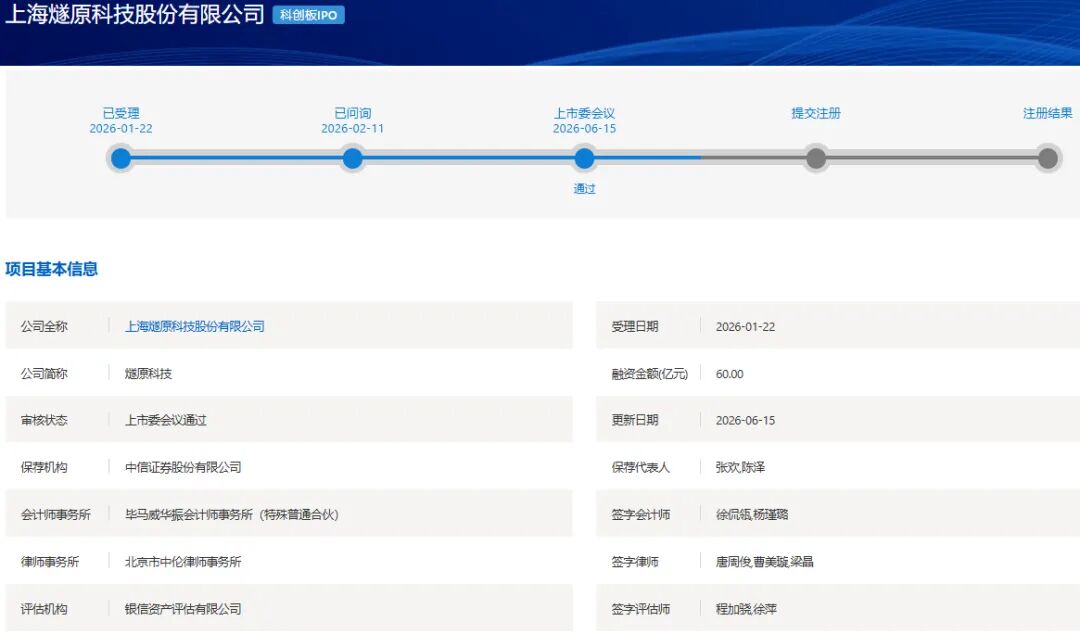Click the 提交注册 gray timeline node
The width and height of the screenshot is (1080, 634).
pyautogui.click(x=816, y=158)
